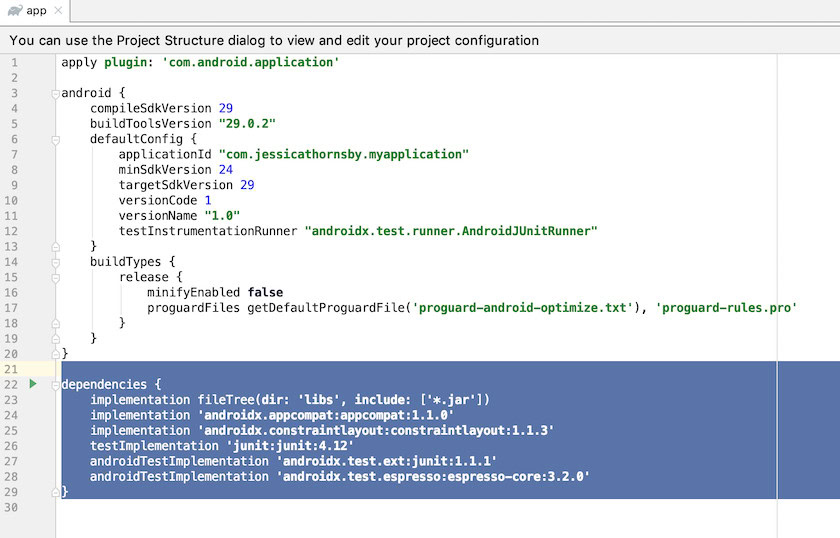
Task: Click the fold end marker on line 29
Action: pyautogui.click(x=56, y=492)
